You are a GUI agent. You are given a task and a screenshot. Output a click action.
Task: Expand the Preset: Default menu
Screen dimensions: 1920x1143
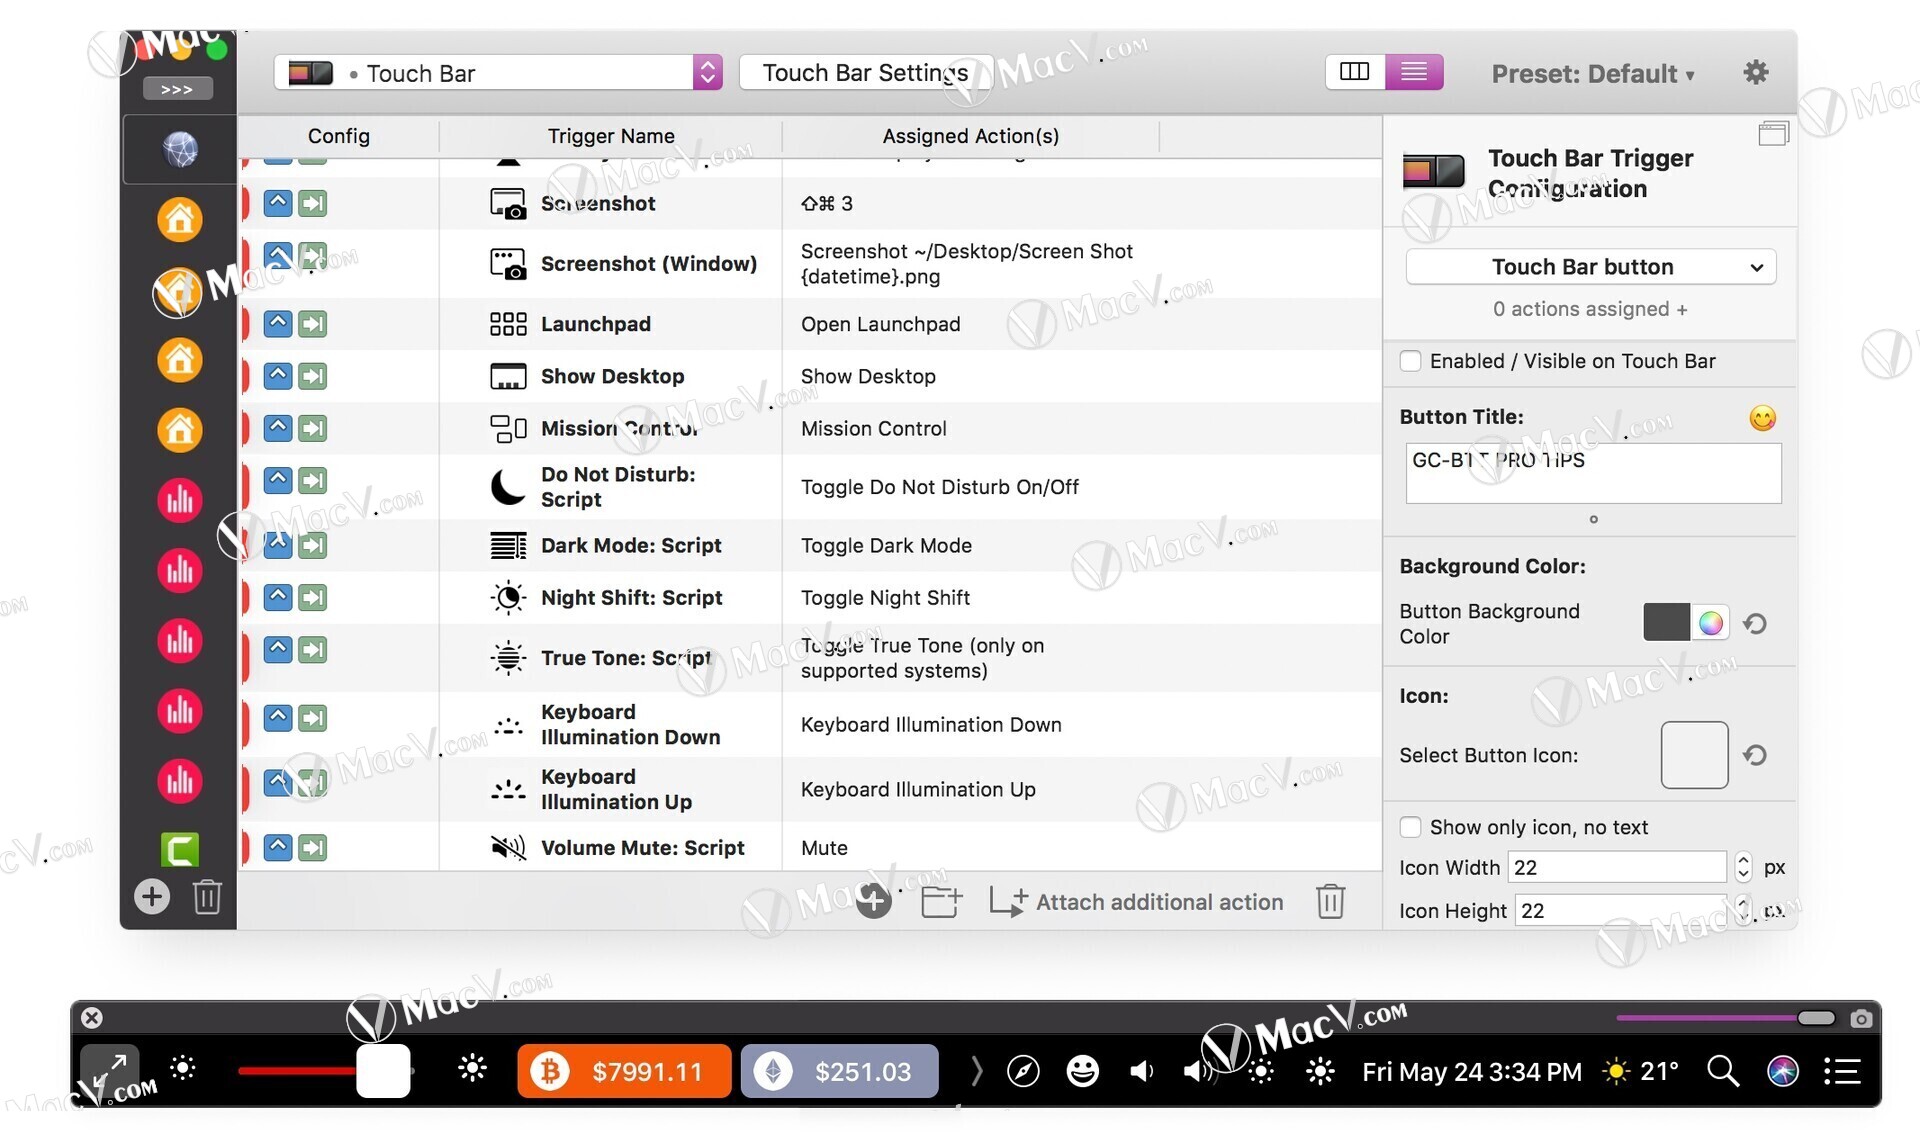pos(1592,74)
